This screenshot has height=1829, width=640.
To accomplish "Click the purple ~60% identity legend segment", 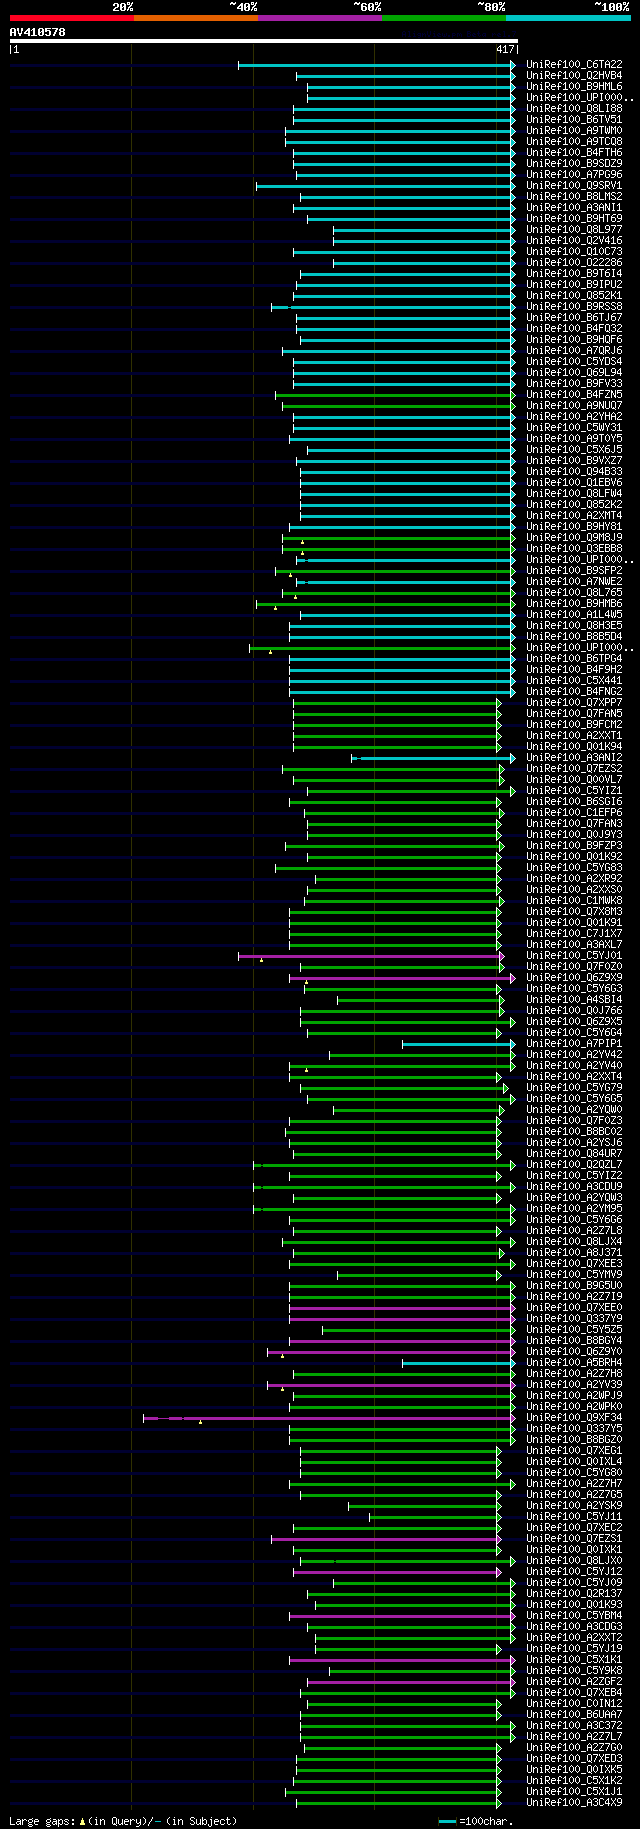I will coord(319,18).
